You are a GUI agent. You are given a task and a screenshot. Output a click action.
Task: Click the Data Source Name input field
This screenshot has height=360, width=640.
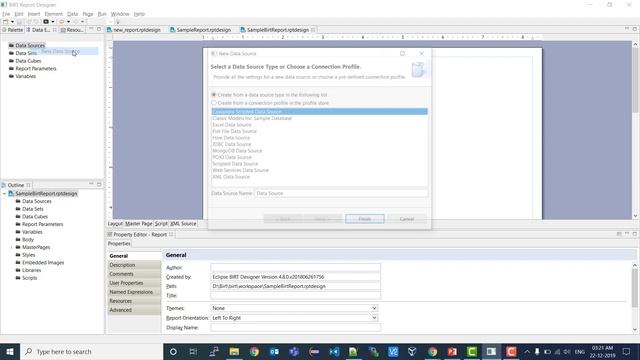point(341,193)
